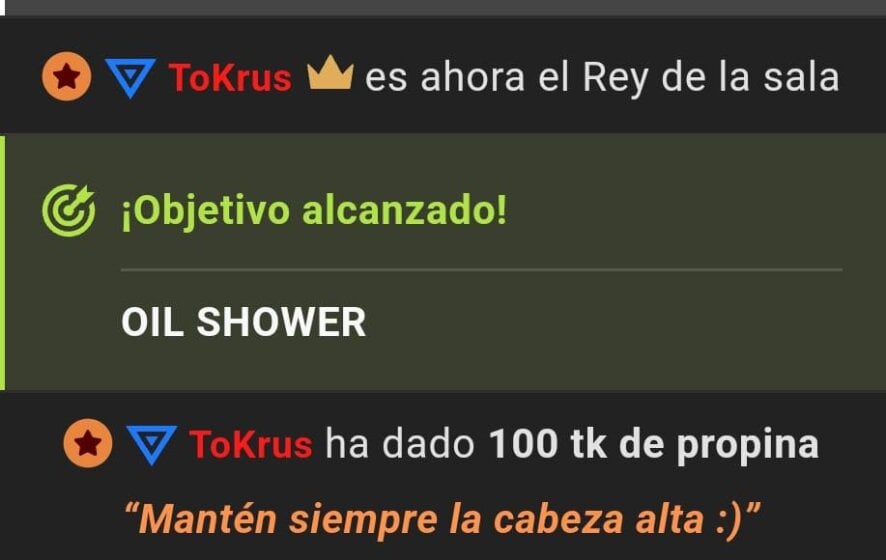Click the orange star badge beside the King announcement

(67, 76)
